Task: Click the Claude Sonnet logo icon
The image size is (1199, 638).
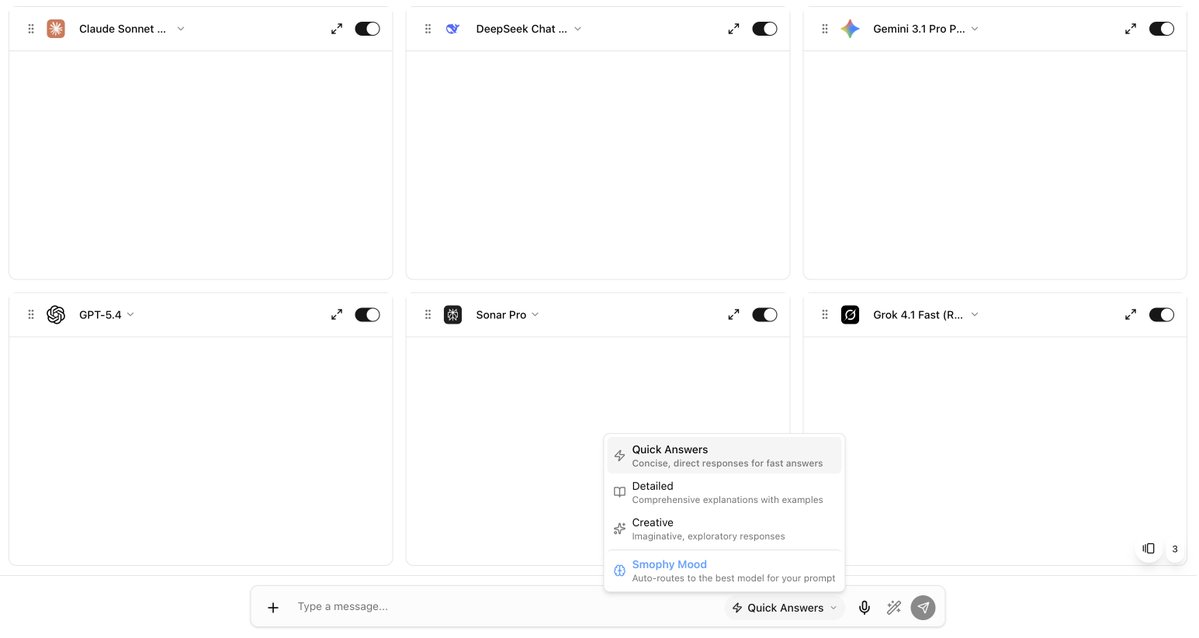Action: point(56,29)
